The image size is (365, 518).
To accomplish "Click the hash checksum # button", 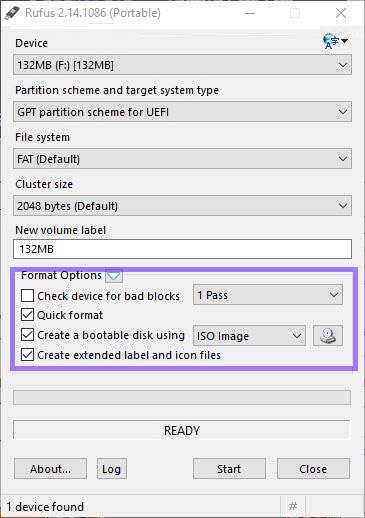I will [x=293, y=506].
